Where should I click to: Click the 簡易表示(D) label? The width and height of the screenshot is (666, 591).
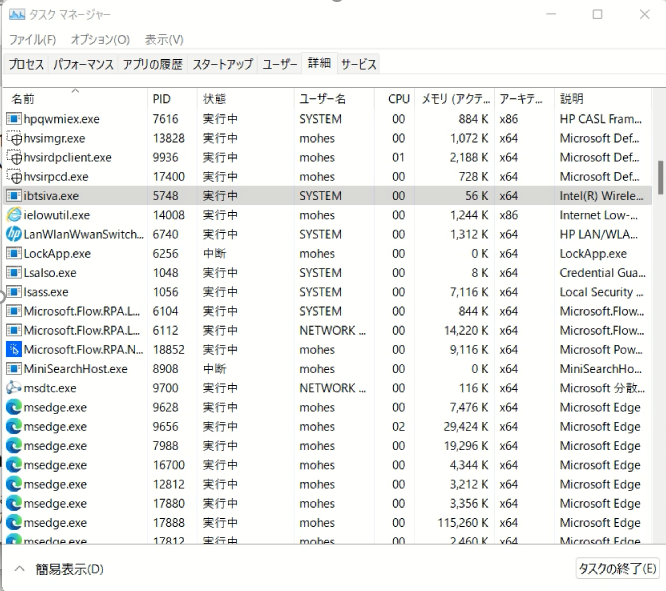[x=69, y=569]
